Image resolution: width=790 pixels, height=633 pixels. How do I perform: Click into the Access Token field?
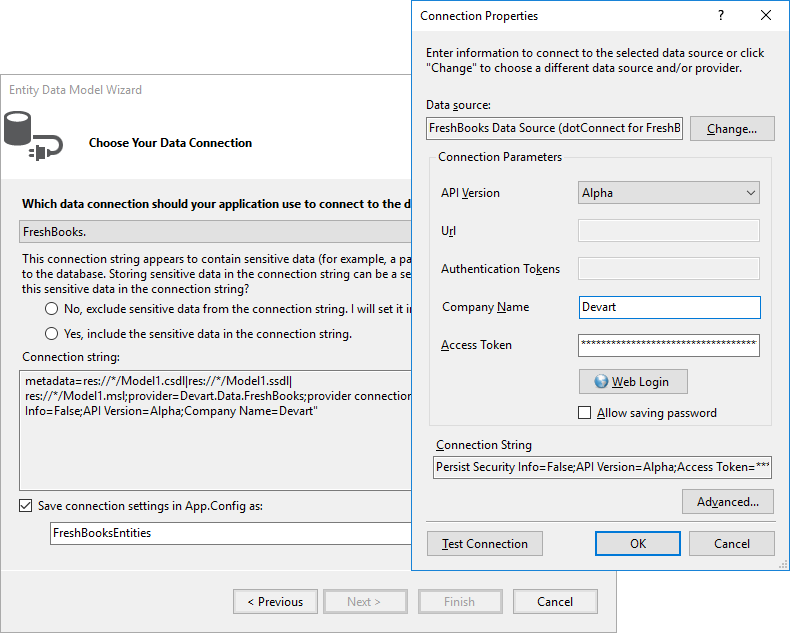click(x=669, y=345)
